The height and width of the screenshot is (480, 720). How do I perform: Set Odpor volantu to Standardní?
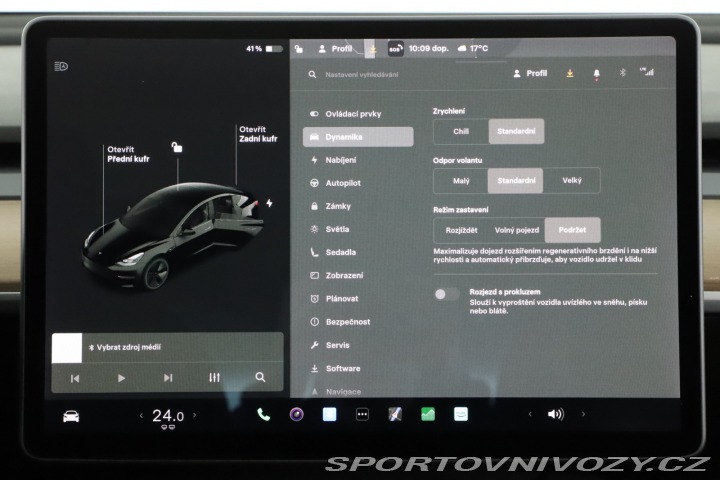click(515, 181)
